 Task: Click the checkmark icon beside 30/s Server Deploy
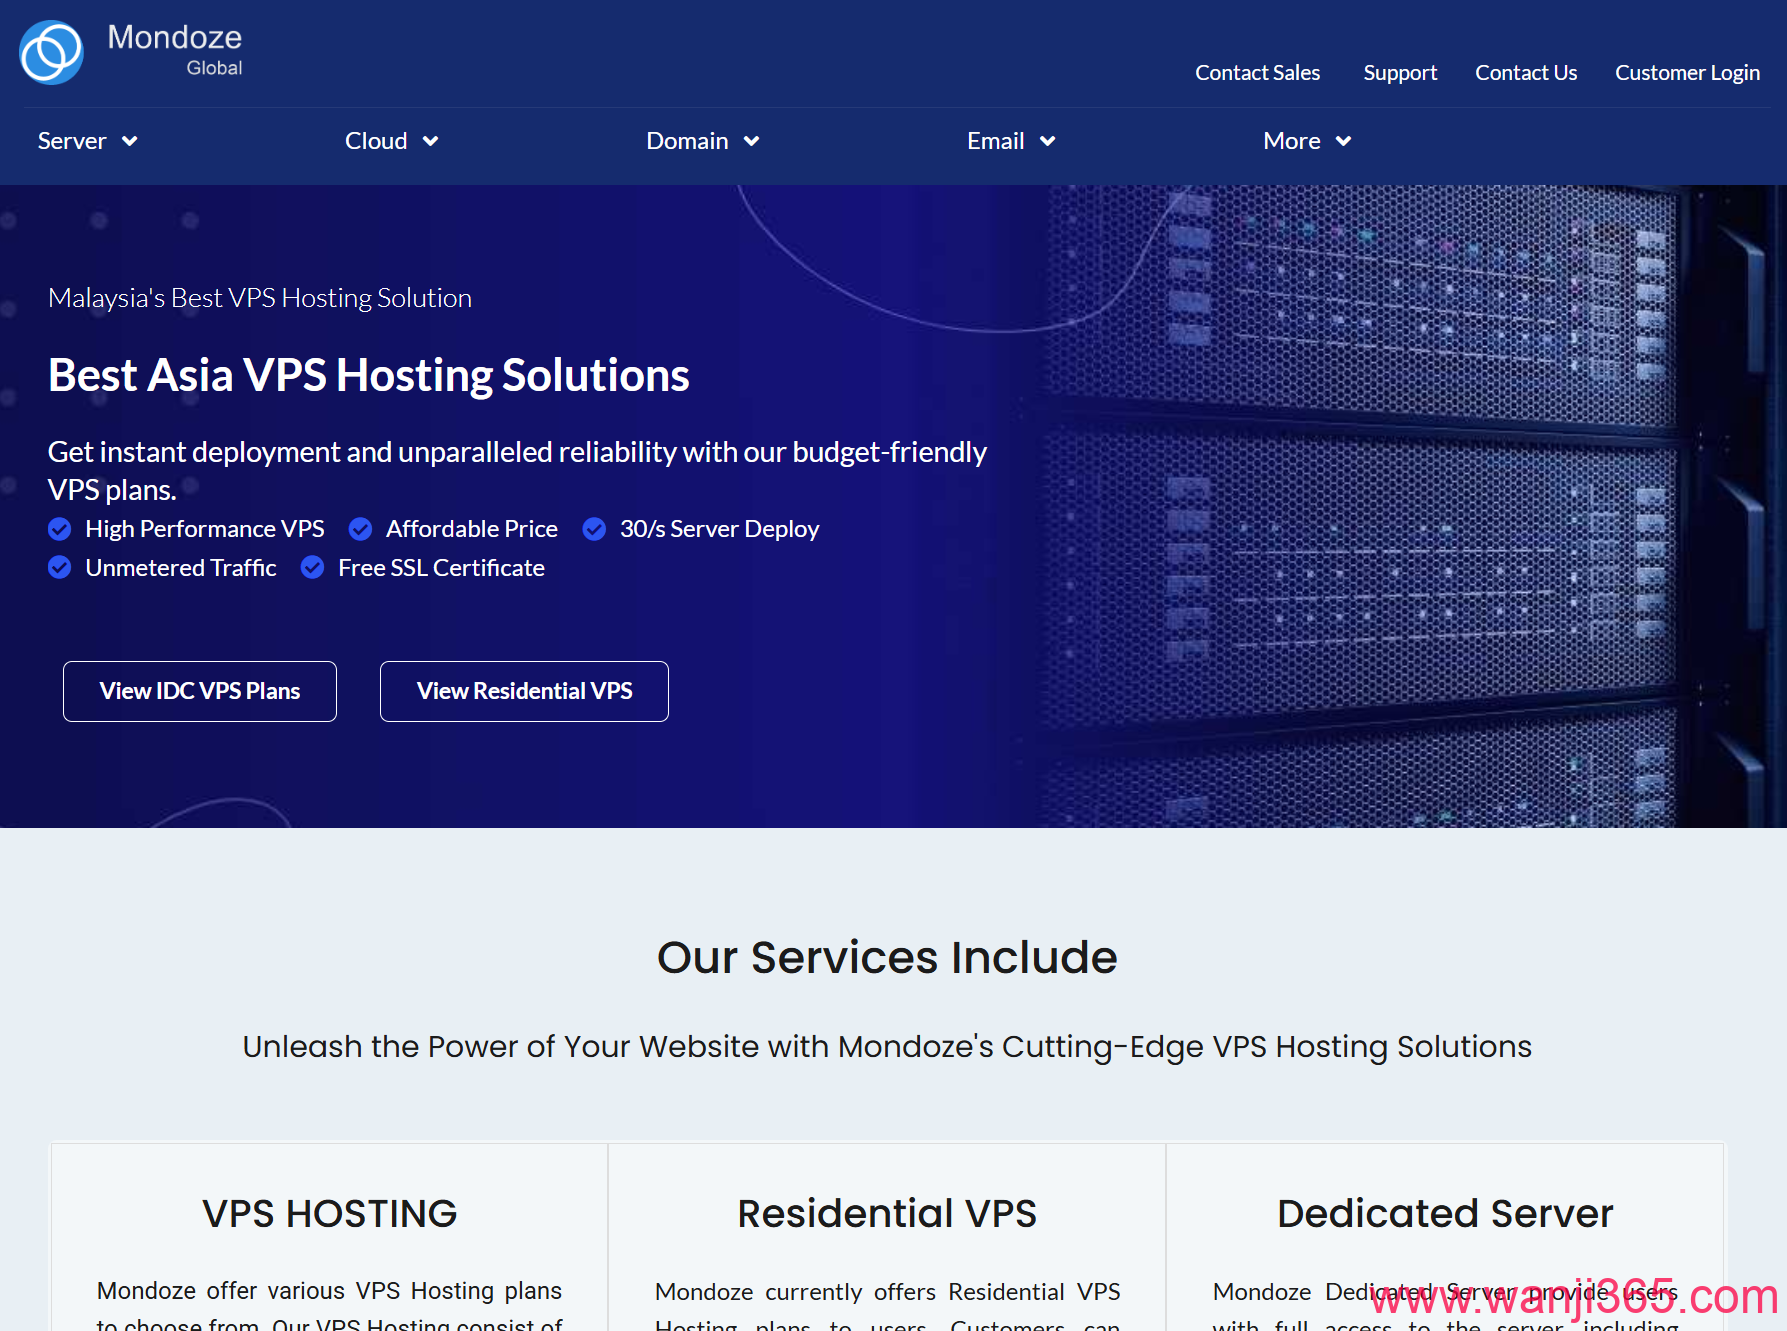(594, 529)
